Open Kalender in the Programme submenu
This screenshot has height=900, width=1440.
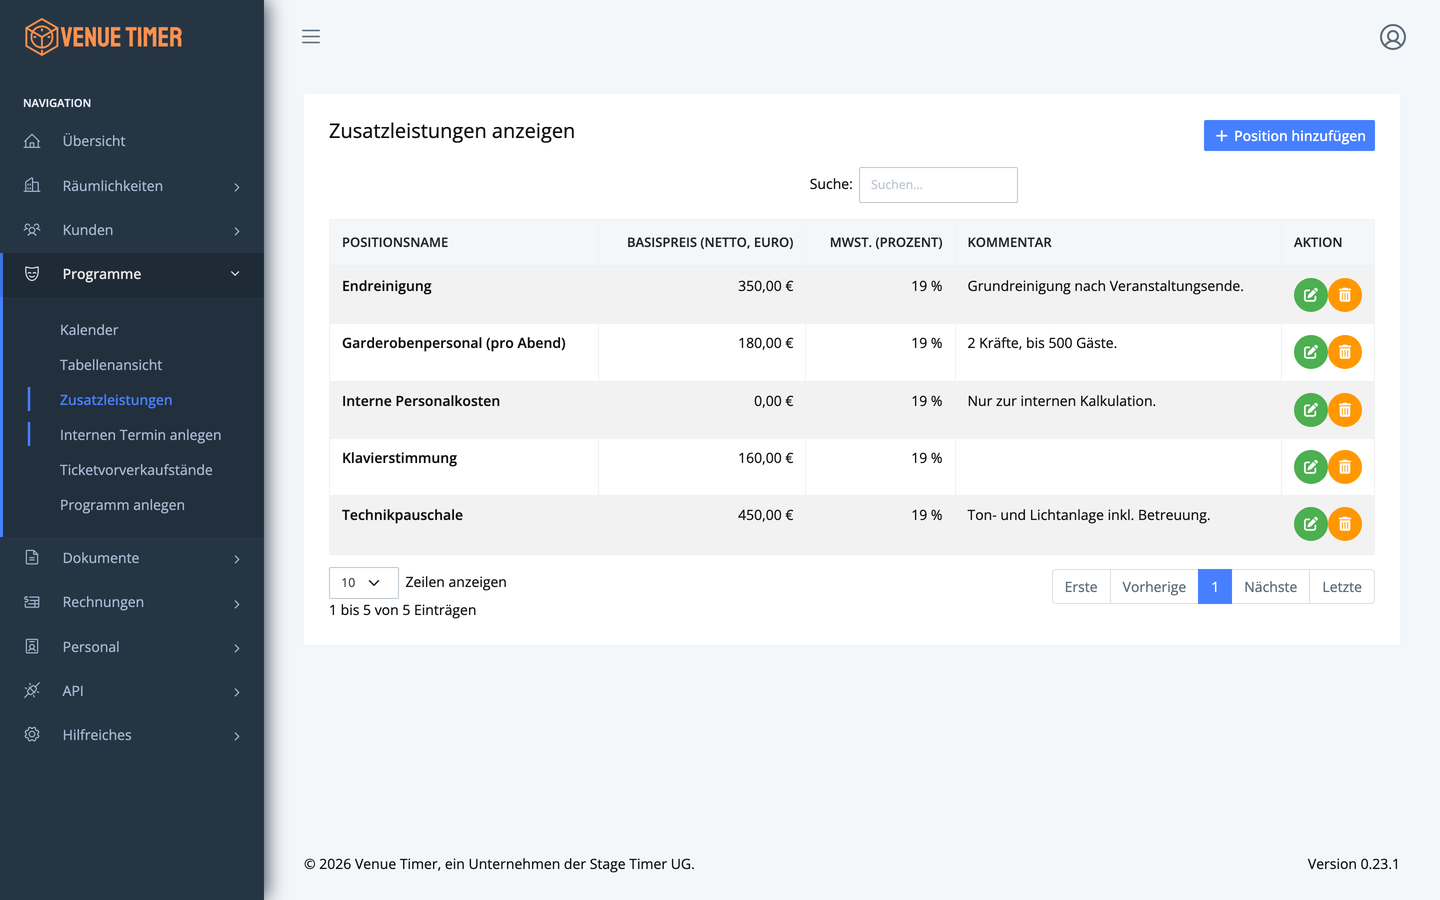click(89, 330)
